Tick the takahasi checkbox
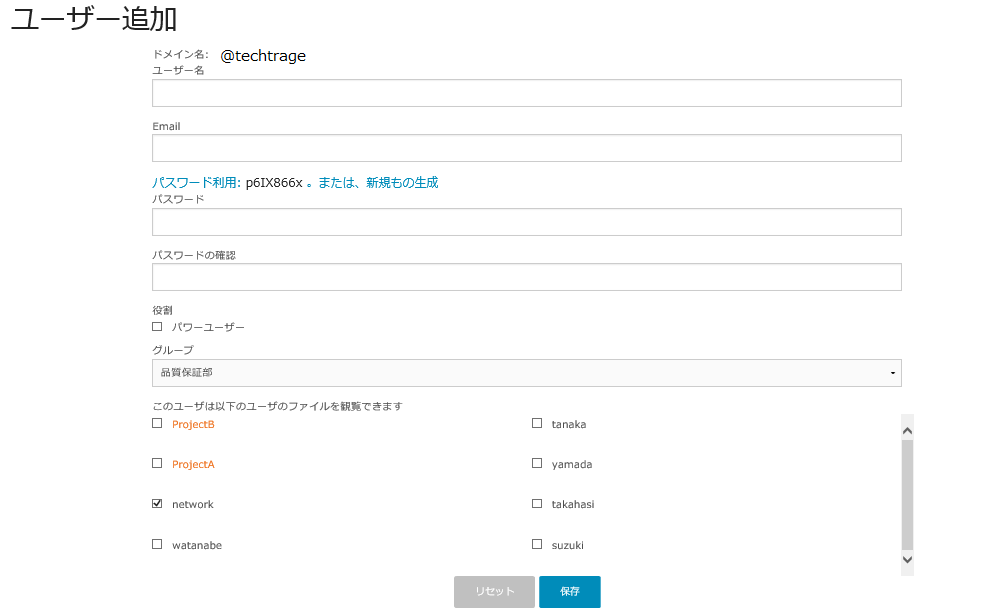Image resolution: width=991 pixels, height=615 pixels. click(537, 504)
